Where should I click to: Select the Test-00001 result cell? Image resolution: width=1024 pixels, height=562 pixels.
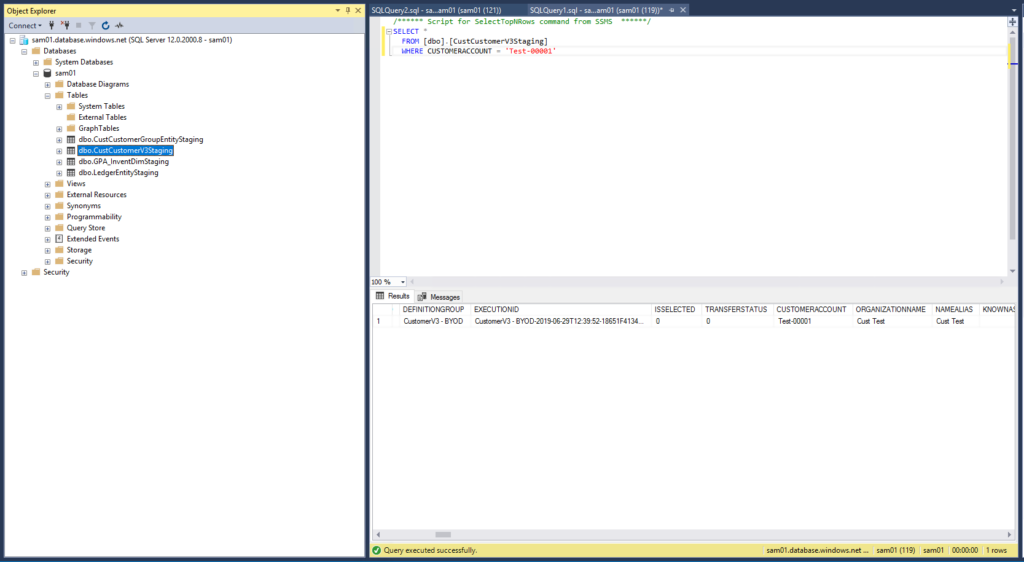[813, 321]
